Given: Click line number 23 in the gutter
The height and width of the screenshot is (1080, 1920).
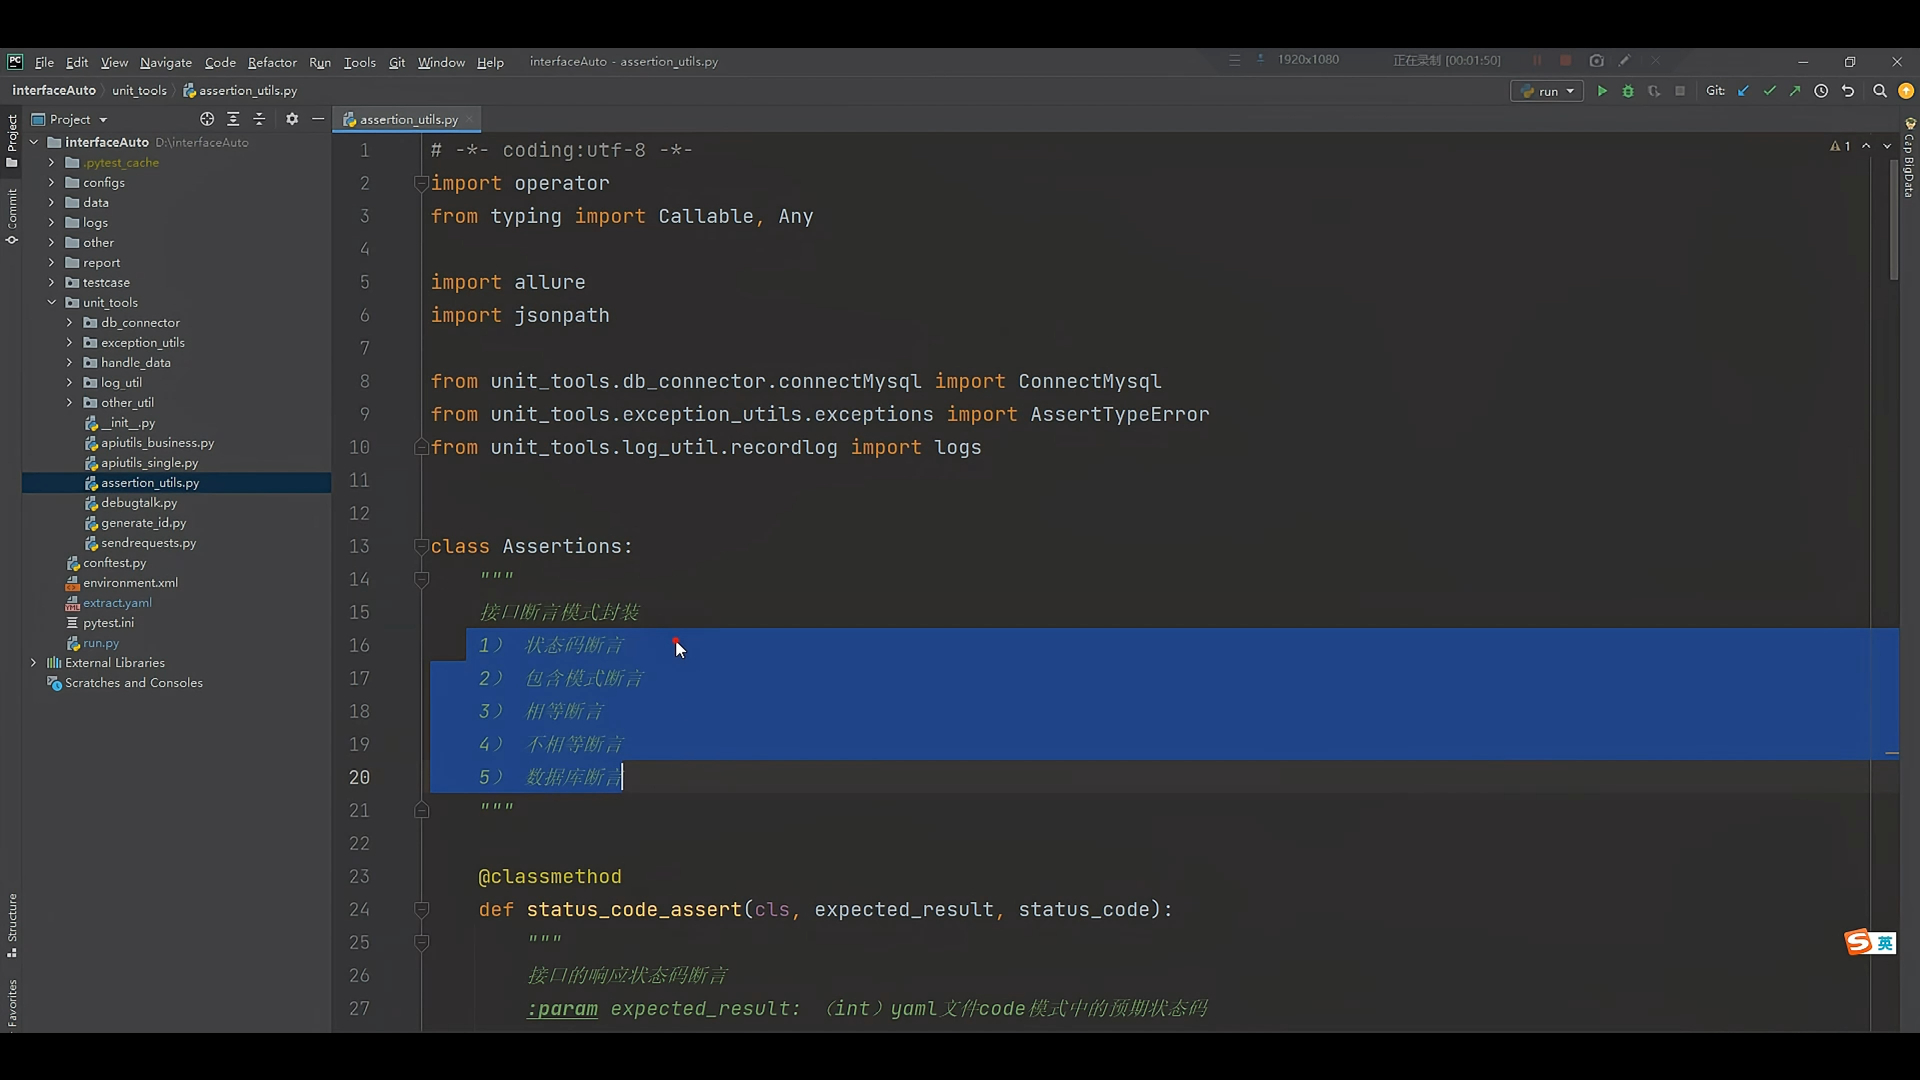Looking at the screenshot, I should (x=359, y=876).
